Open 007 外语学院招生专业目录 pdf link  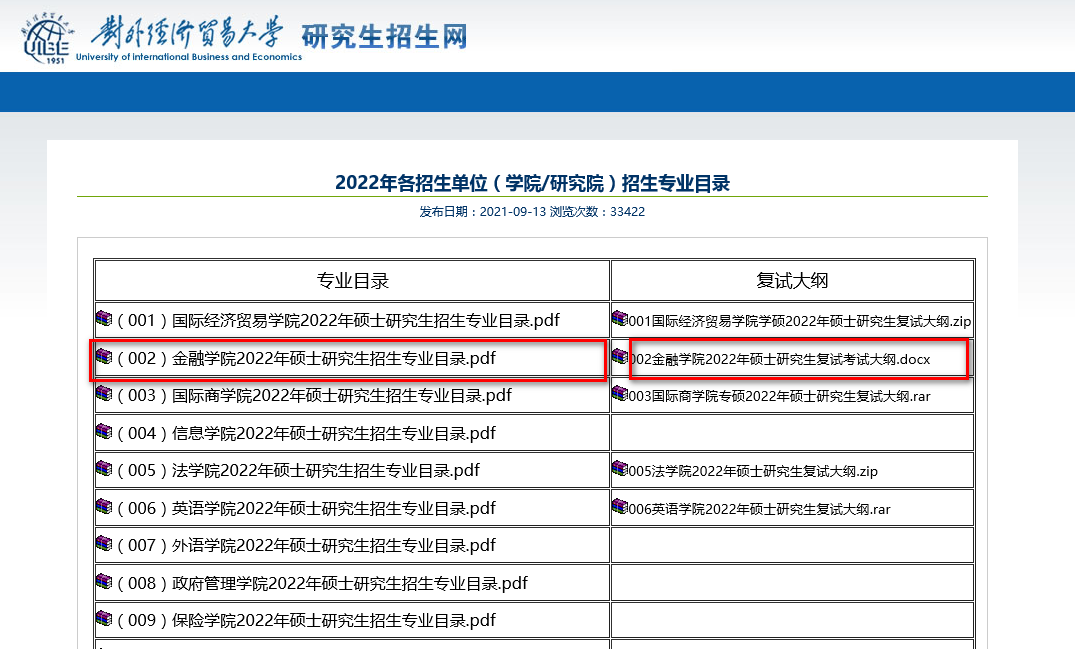point(306,546)
